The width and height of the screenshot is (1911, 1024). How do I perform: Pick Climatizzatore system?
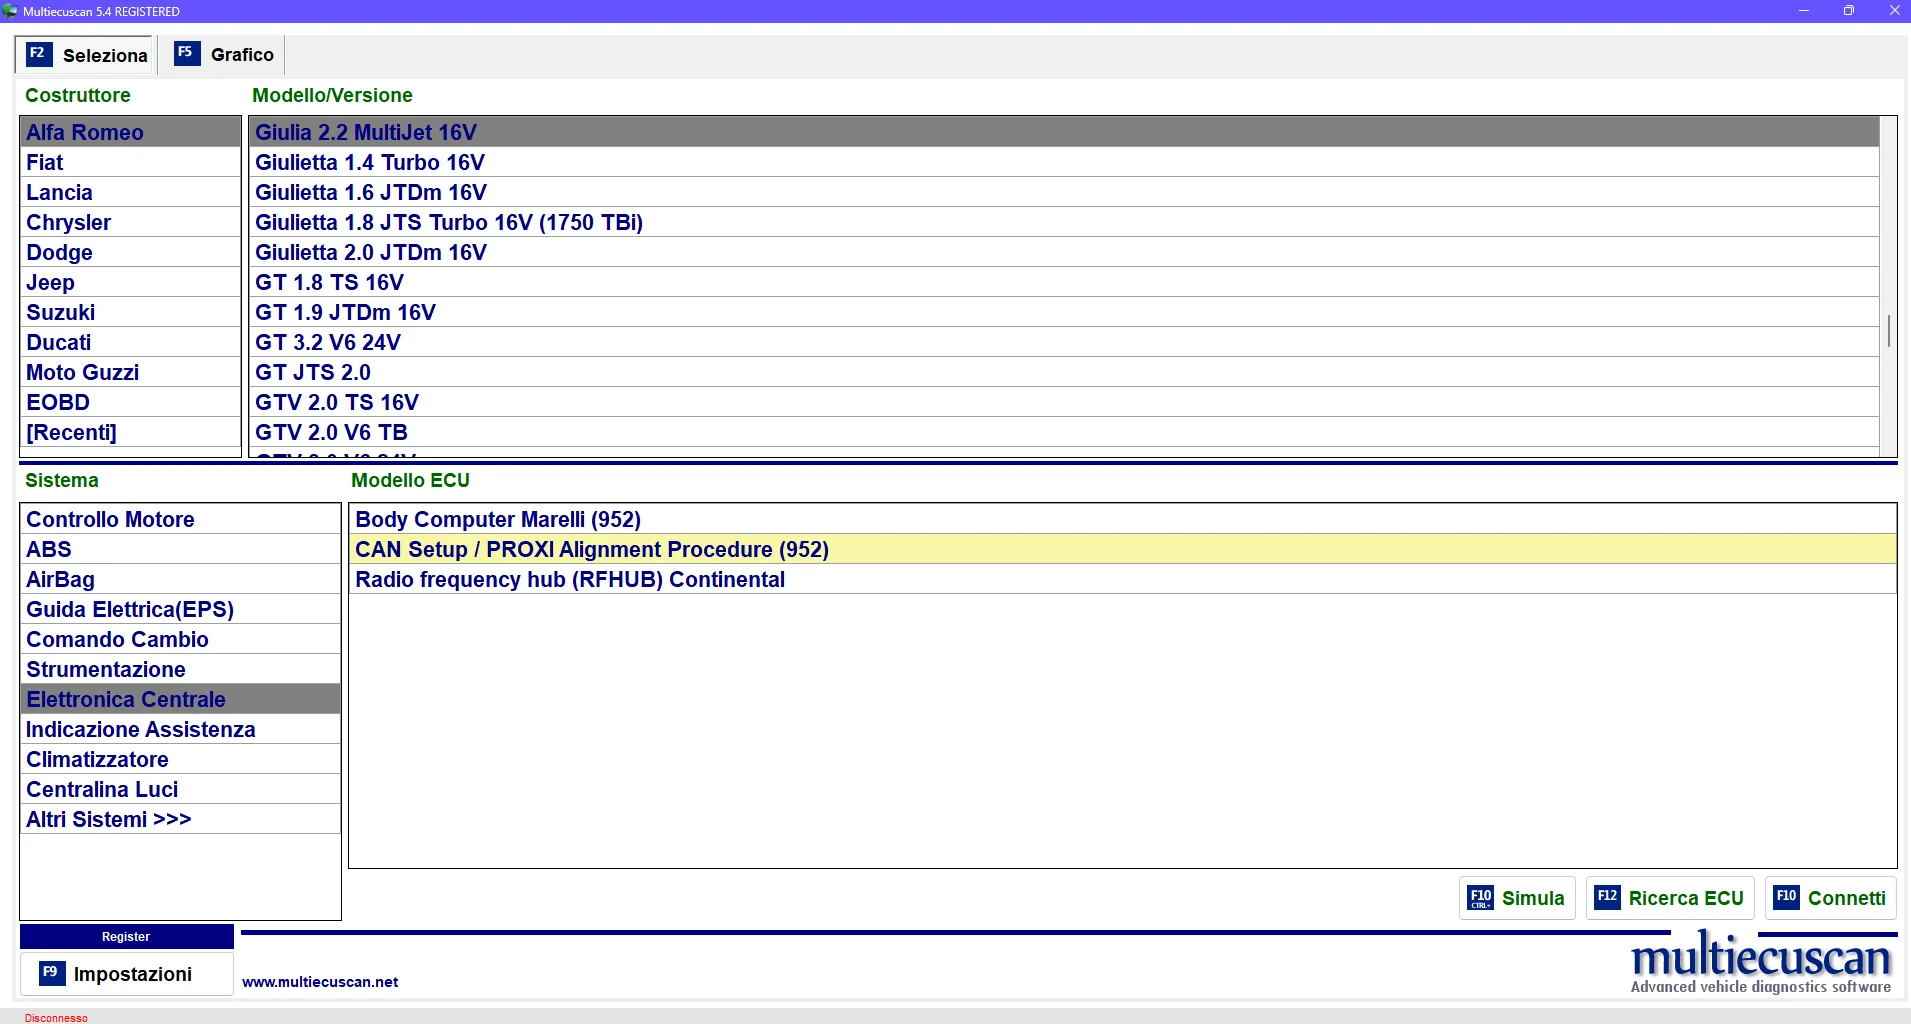tap(180, 759)
